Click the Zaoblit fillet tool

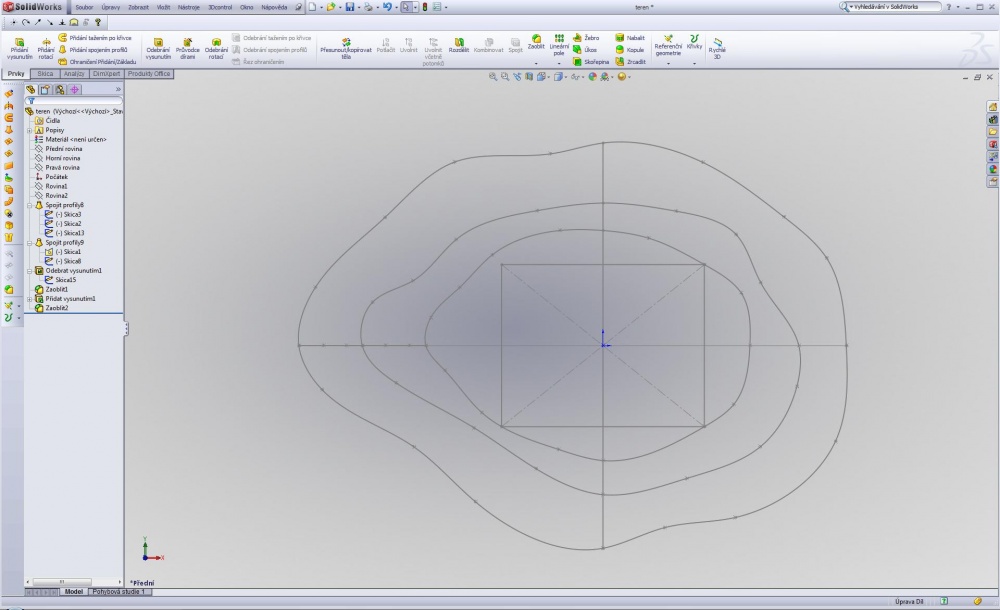point(536,43)
